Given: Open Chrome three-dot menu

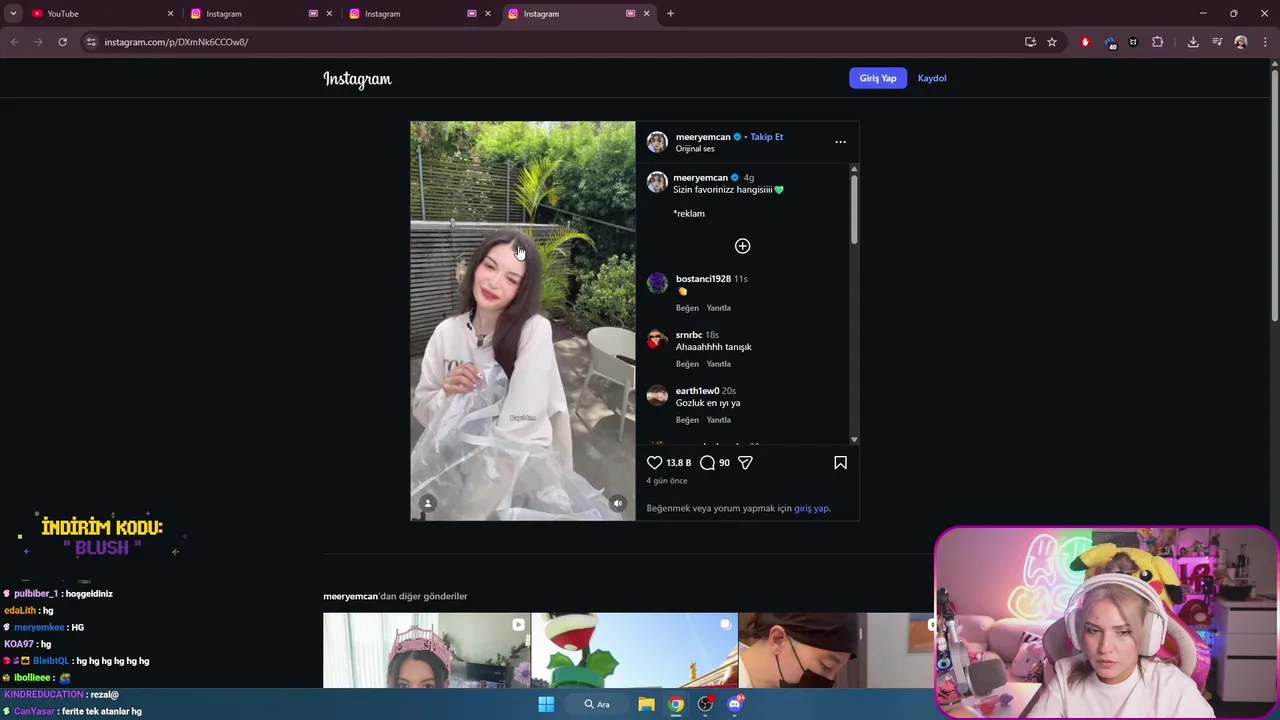Looking at the screenshot, I should coord(1265,42).
